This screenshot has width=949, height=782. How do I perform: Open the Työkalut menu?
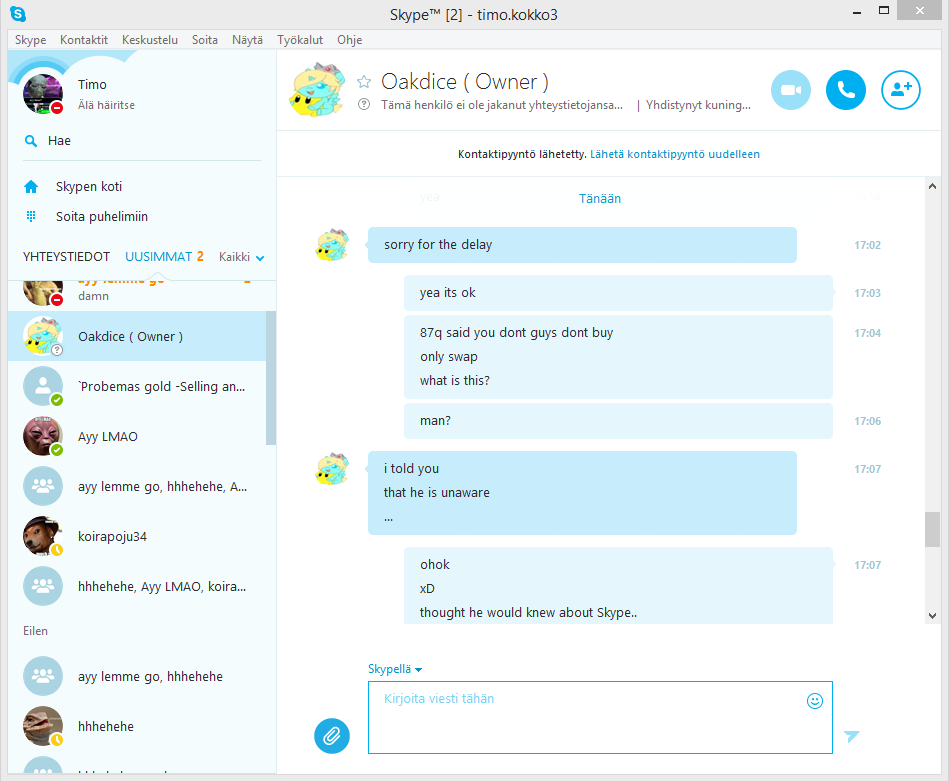[x=300, y=40]
